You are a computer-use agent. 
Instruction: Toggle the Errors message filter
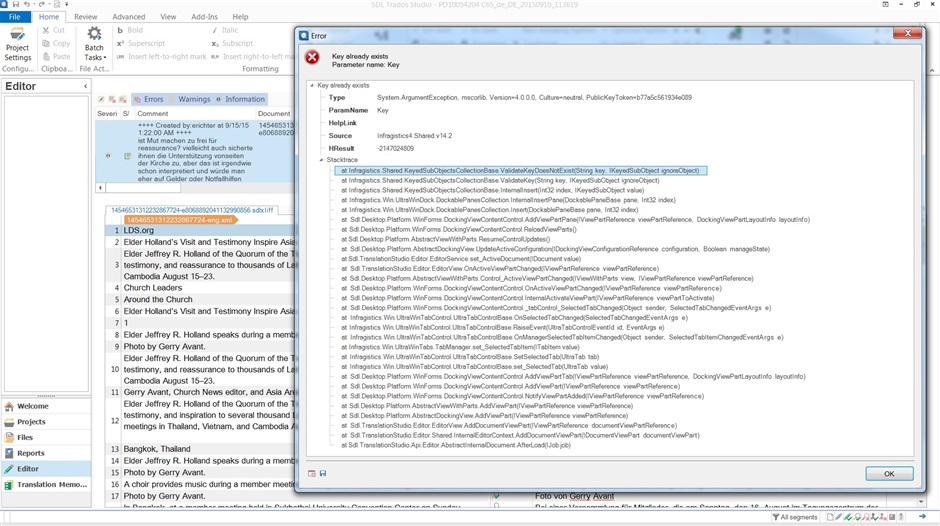pyautogui.click(x=148, y=99)
